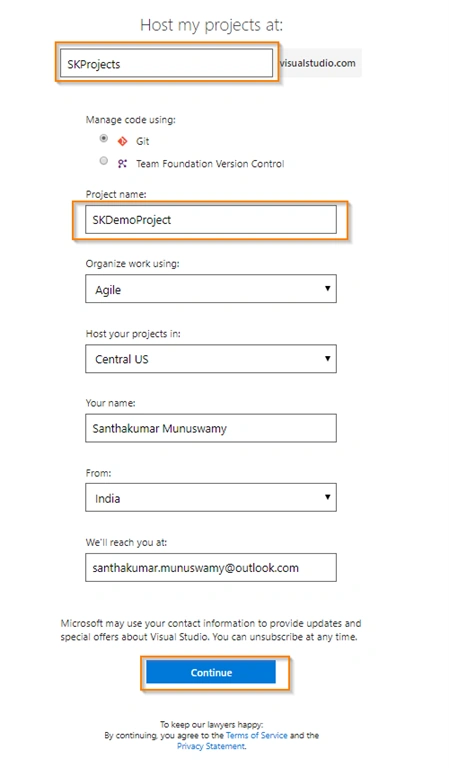449x768 pixels.
Task: Click the Team Foundation Version Control label
Action: tap(210, 164)
